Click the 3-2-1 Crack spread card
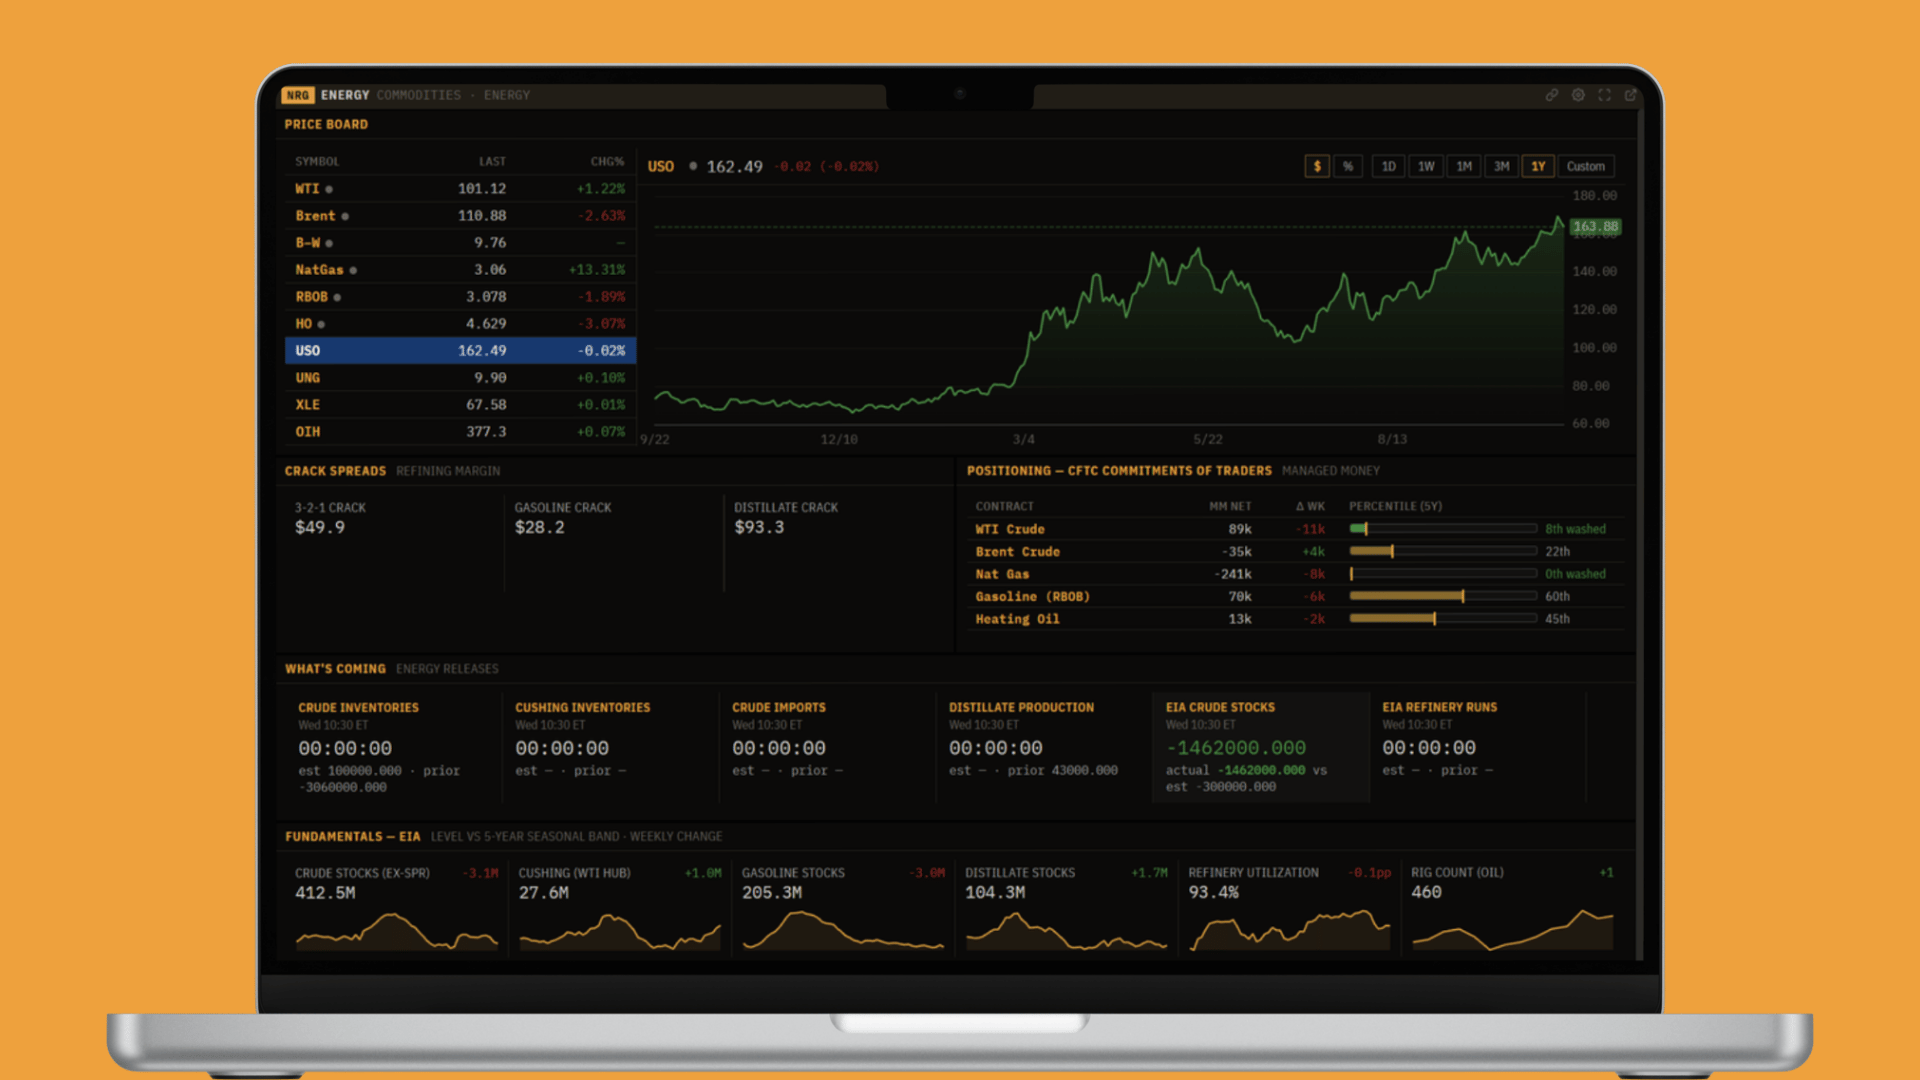Viewport: 1920px width, 1080px height. point(394,543)
